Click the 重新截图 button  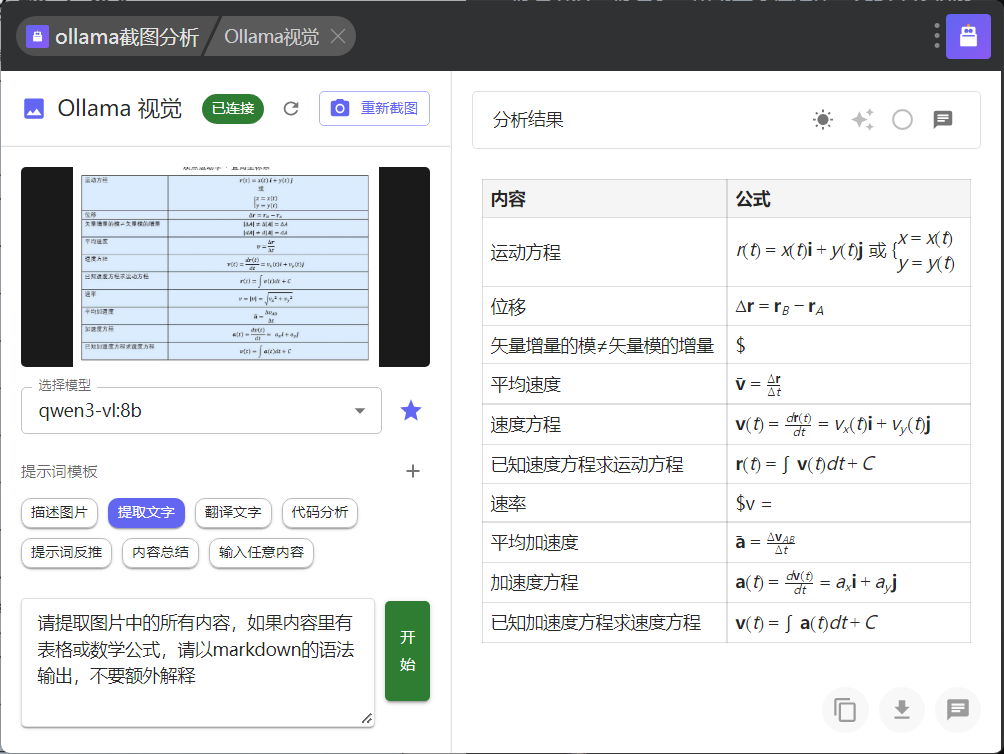(x=374, y=109)
